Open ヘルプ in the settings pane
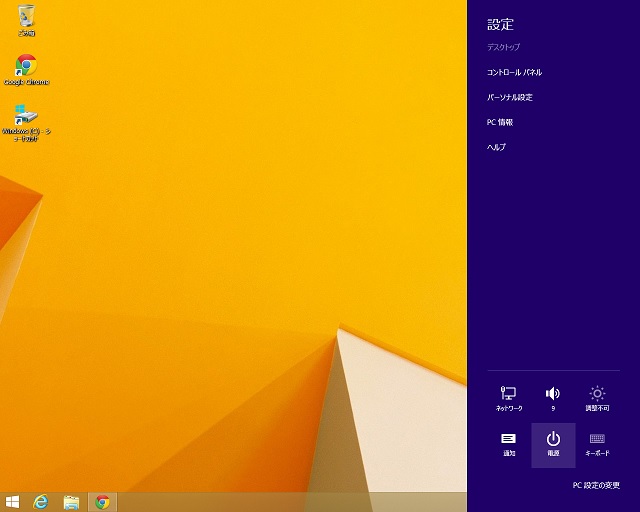 pos(496,147)
